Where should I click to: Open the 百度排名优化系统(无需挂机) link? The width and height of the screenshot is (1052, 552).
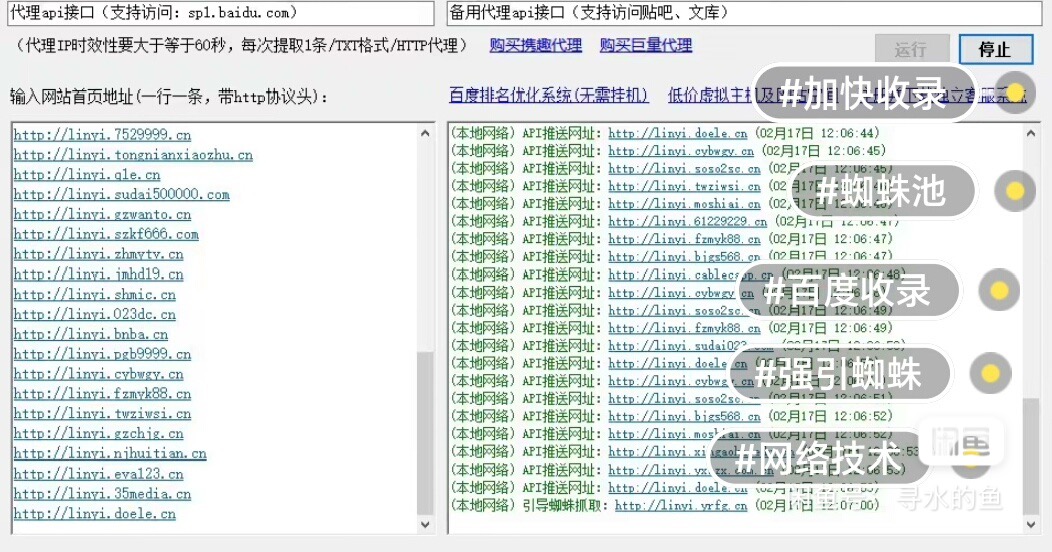[x=548, y=96]
